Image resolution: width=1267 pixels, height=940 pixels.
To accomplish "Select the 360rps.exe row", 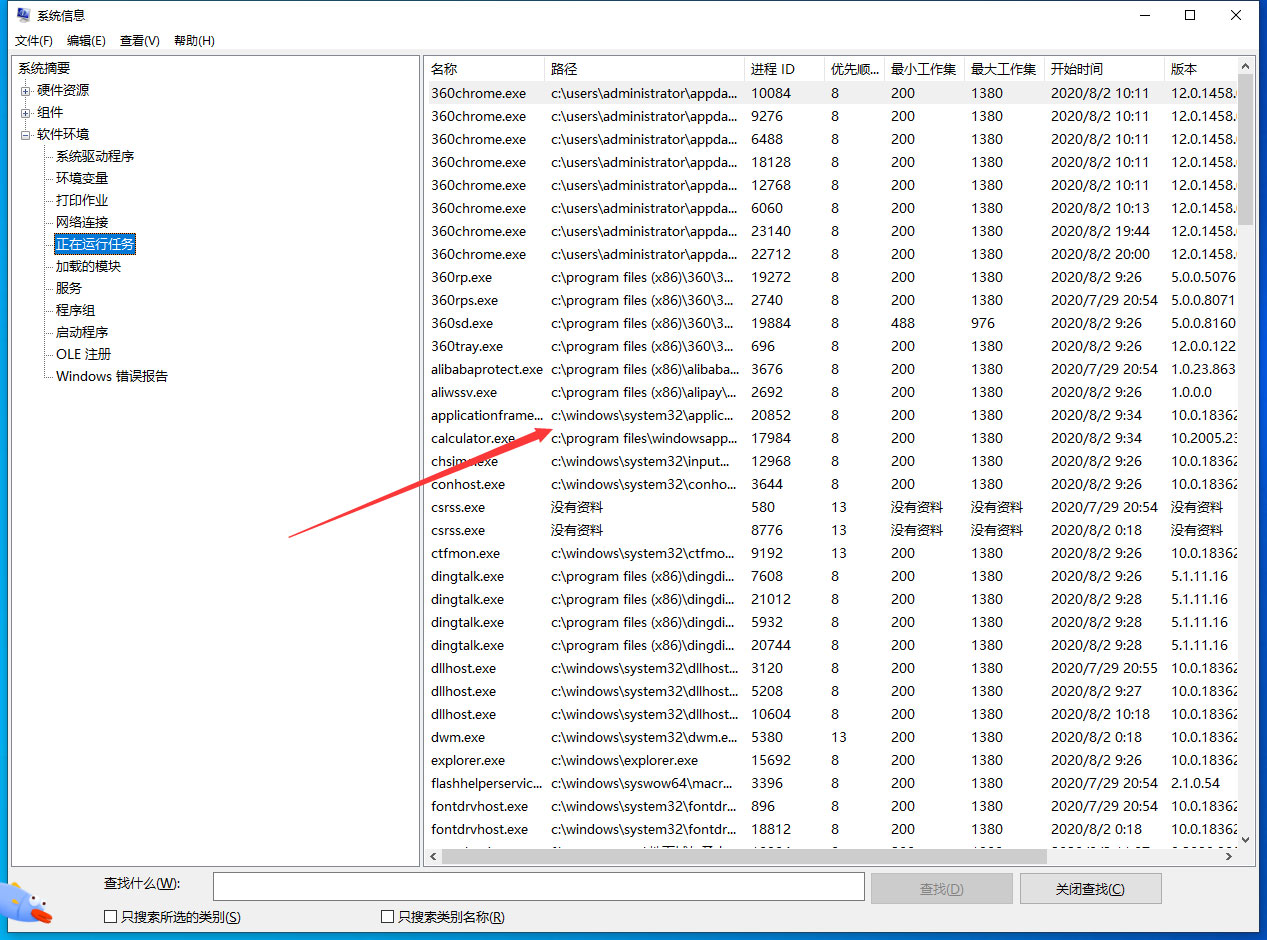I will 831,300.
